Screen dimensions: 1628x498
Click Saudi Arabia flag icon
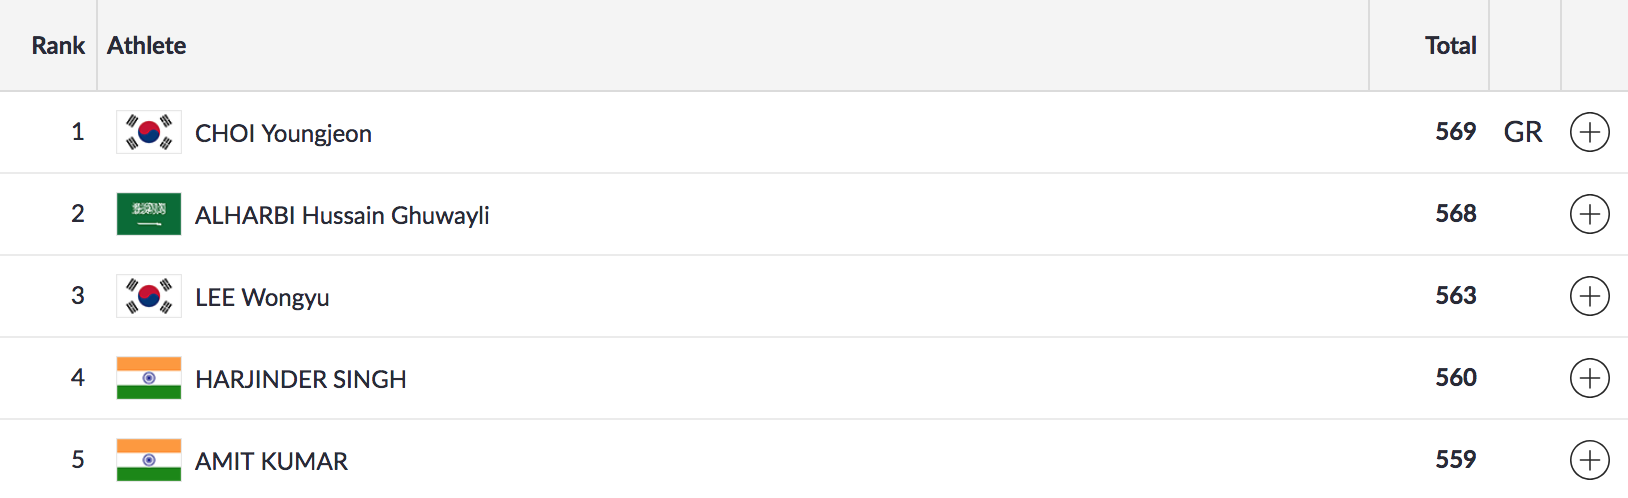pyautogui.click(x=149, y=214)
